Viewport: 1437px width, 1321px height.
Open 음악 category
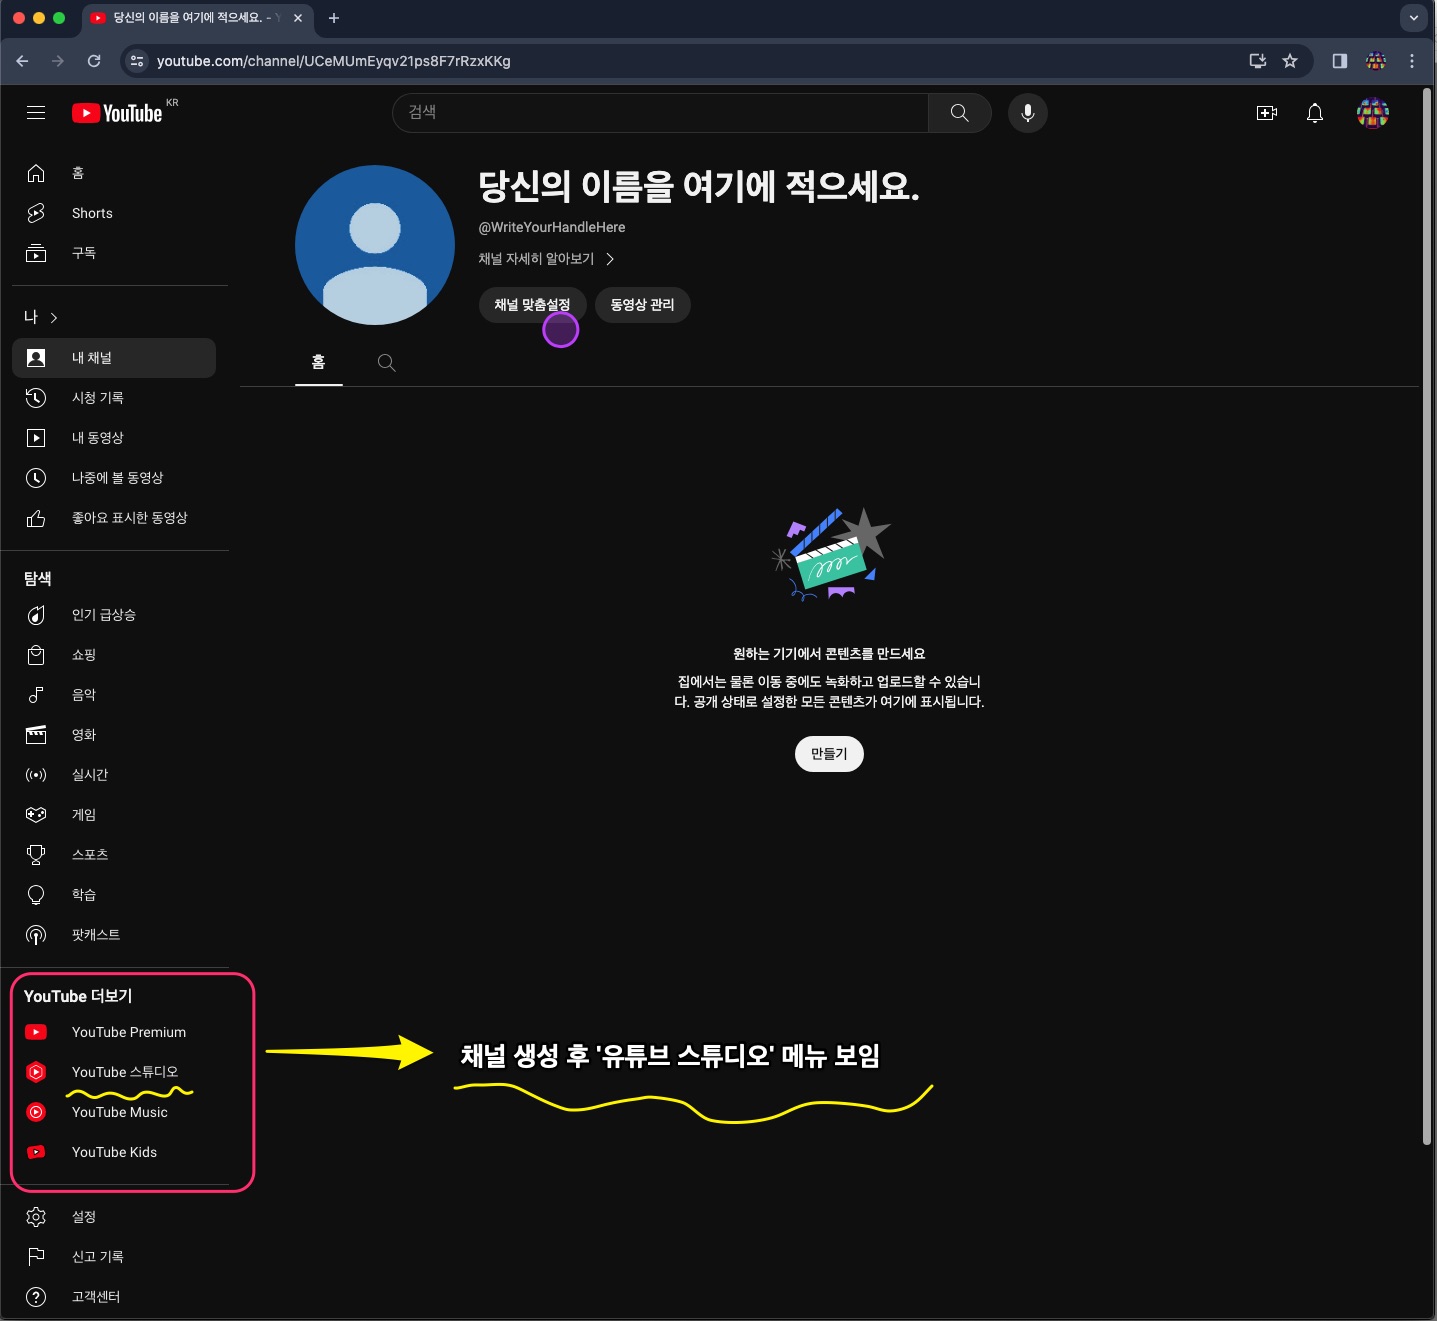pos(114,695)
